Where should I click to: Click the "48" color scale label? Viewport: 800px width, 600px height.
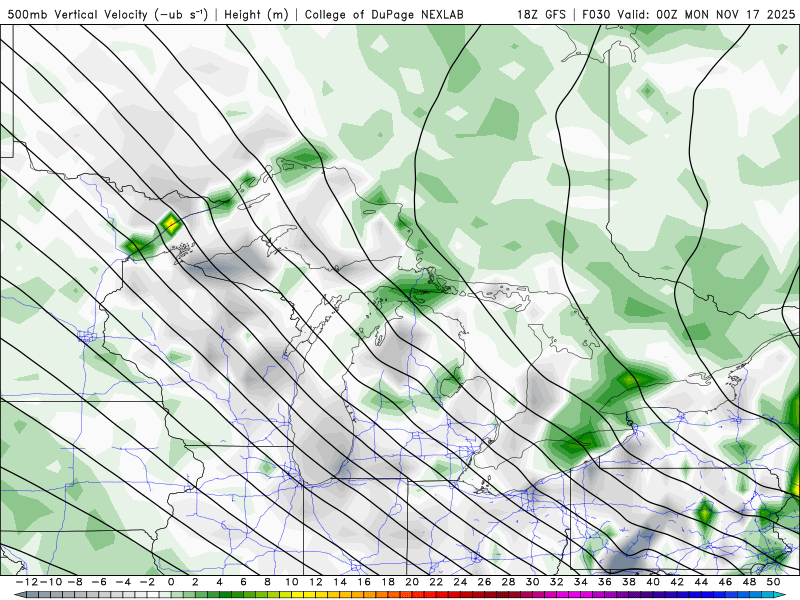pos(749,582)
